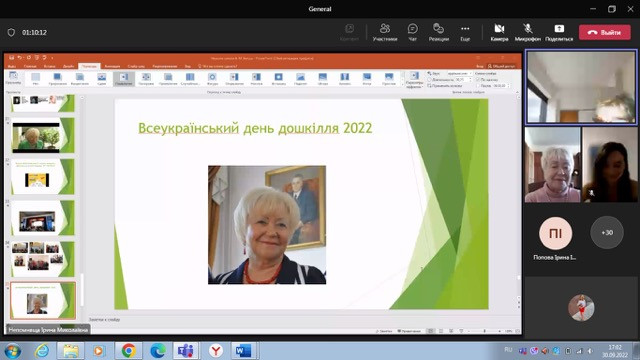
Task: Open the Чат chat panel
Action: tap(413, 32)
